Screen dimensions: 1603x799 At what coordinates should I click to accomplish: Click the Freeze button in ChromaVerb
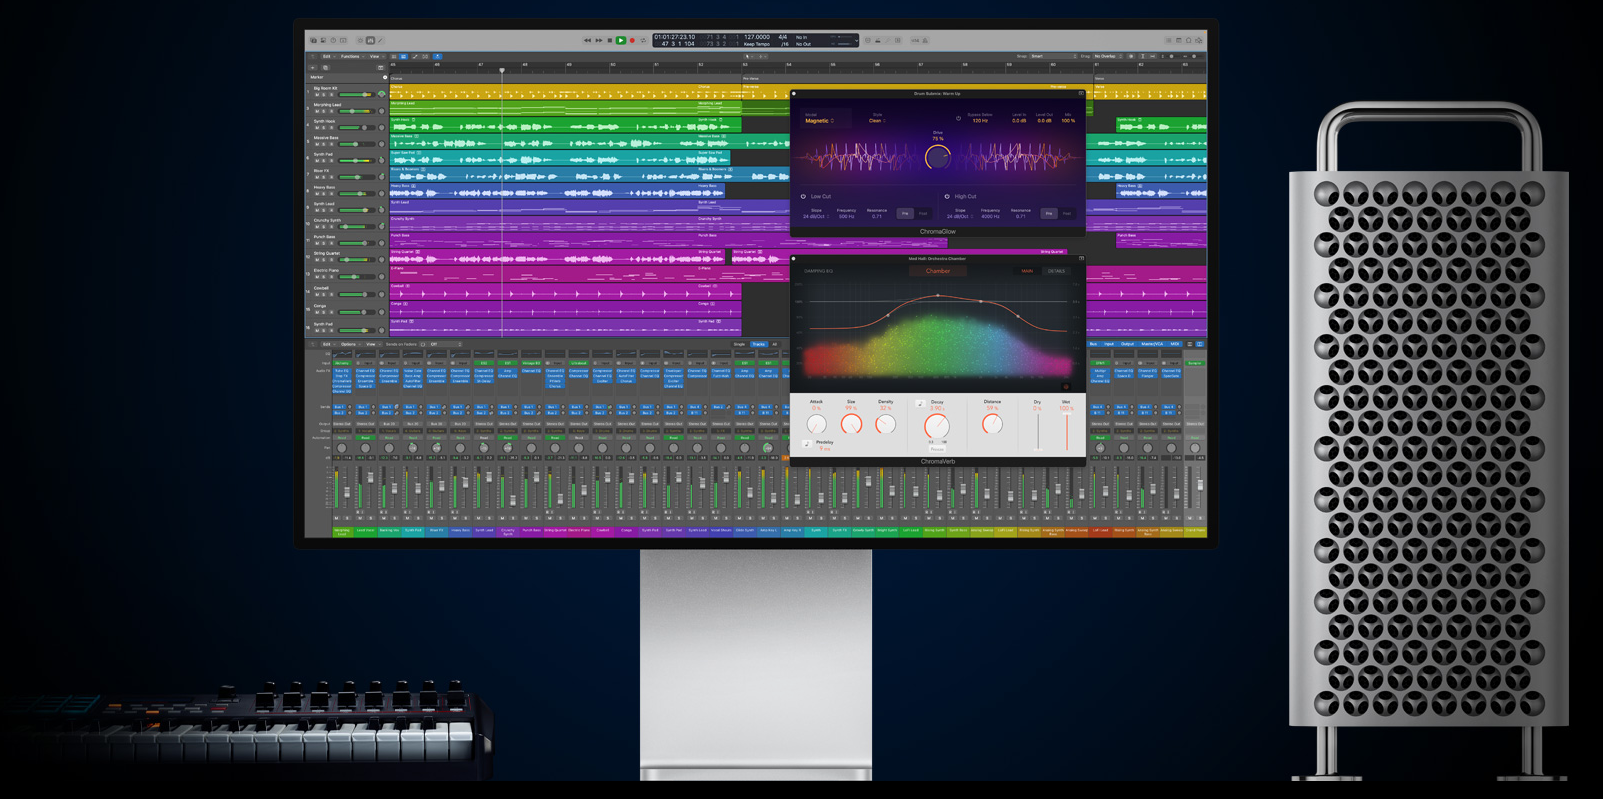point(937,449)
